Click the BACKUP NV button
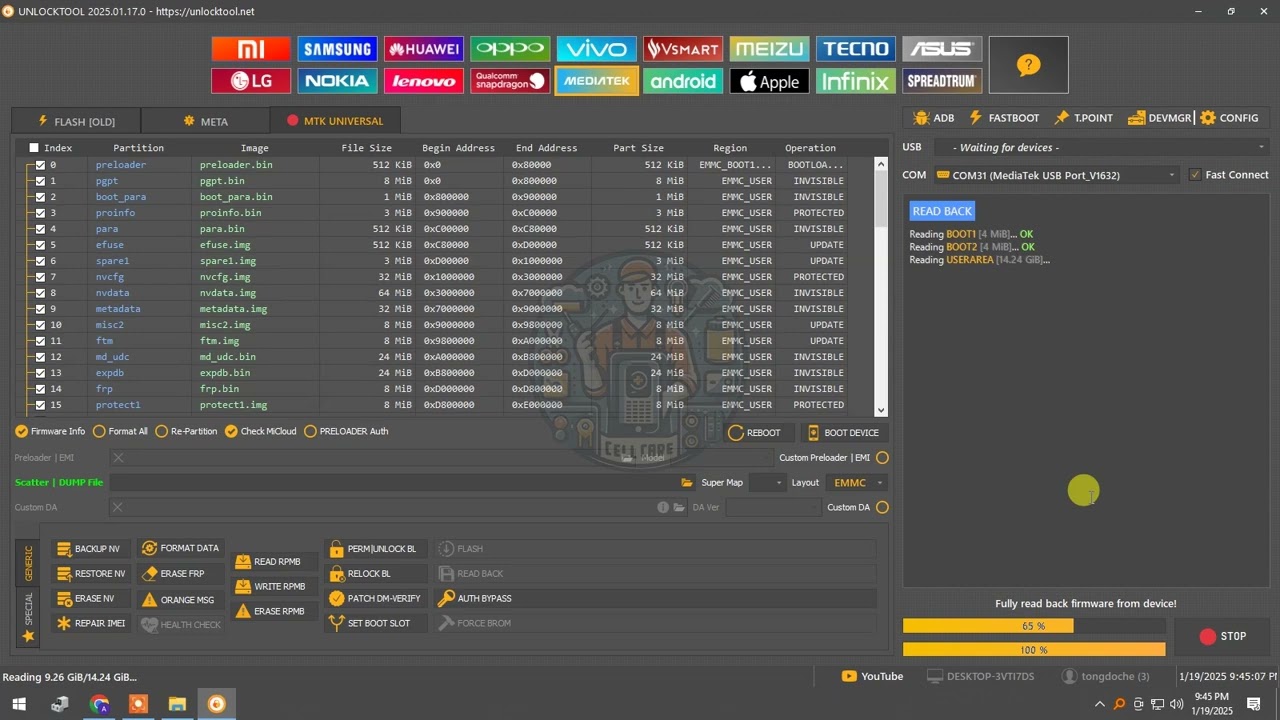 tap(90, 549)
